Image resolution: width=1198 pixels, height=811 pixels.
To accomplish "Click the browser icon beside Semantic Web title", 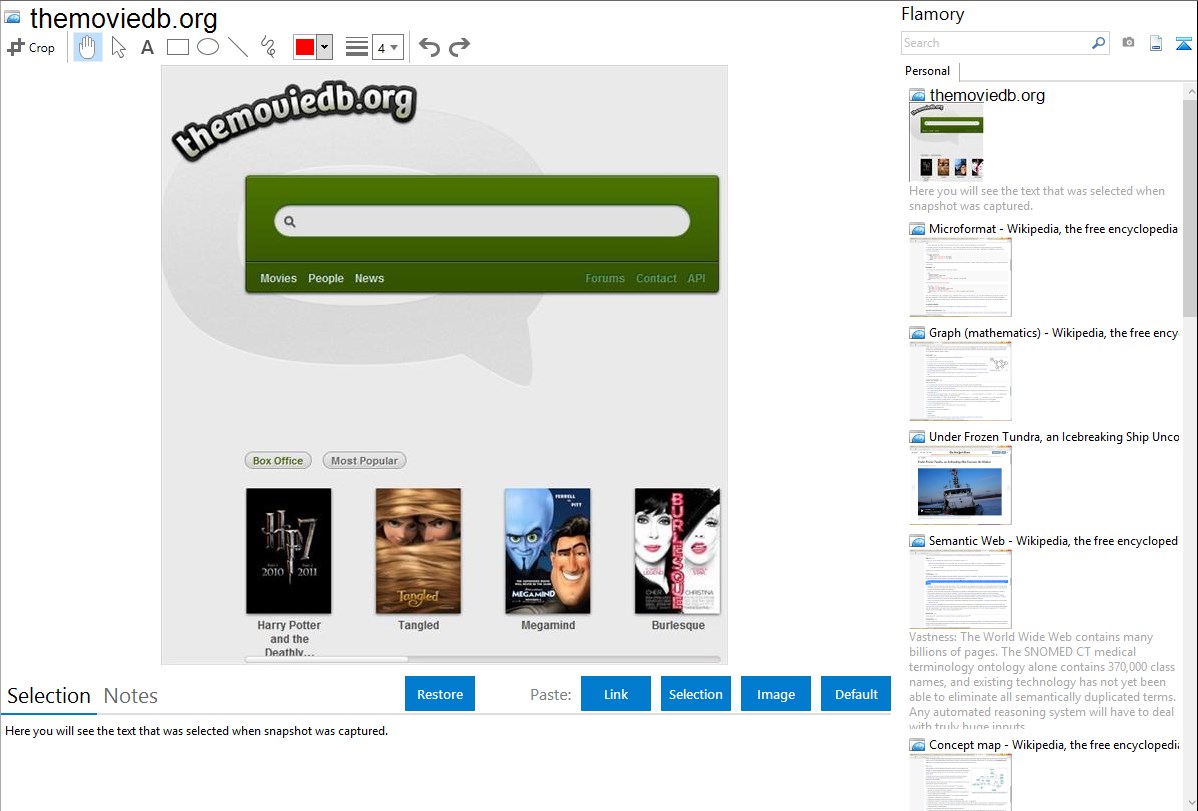I will click(918, 540).
